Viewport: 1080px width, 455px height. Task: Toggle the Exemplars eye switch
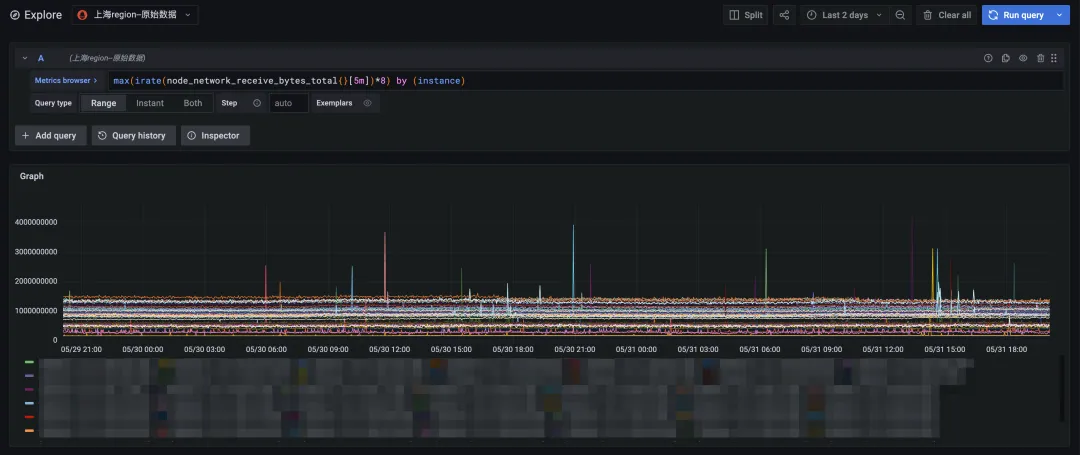367,103
